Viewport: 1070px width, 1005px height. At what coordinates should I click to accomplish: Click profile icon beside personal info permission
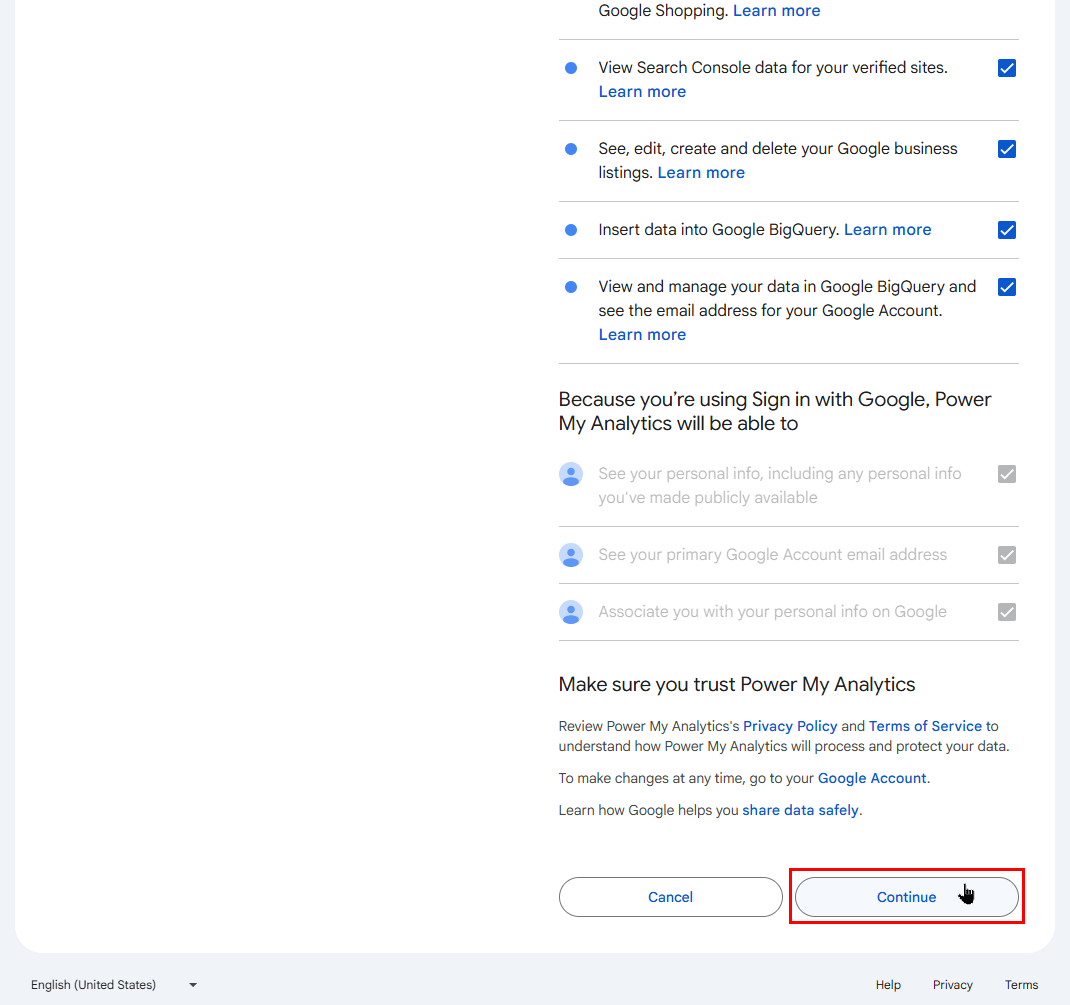click(x=571, y=474)
